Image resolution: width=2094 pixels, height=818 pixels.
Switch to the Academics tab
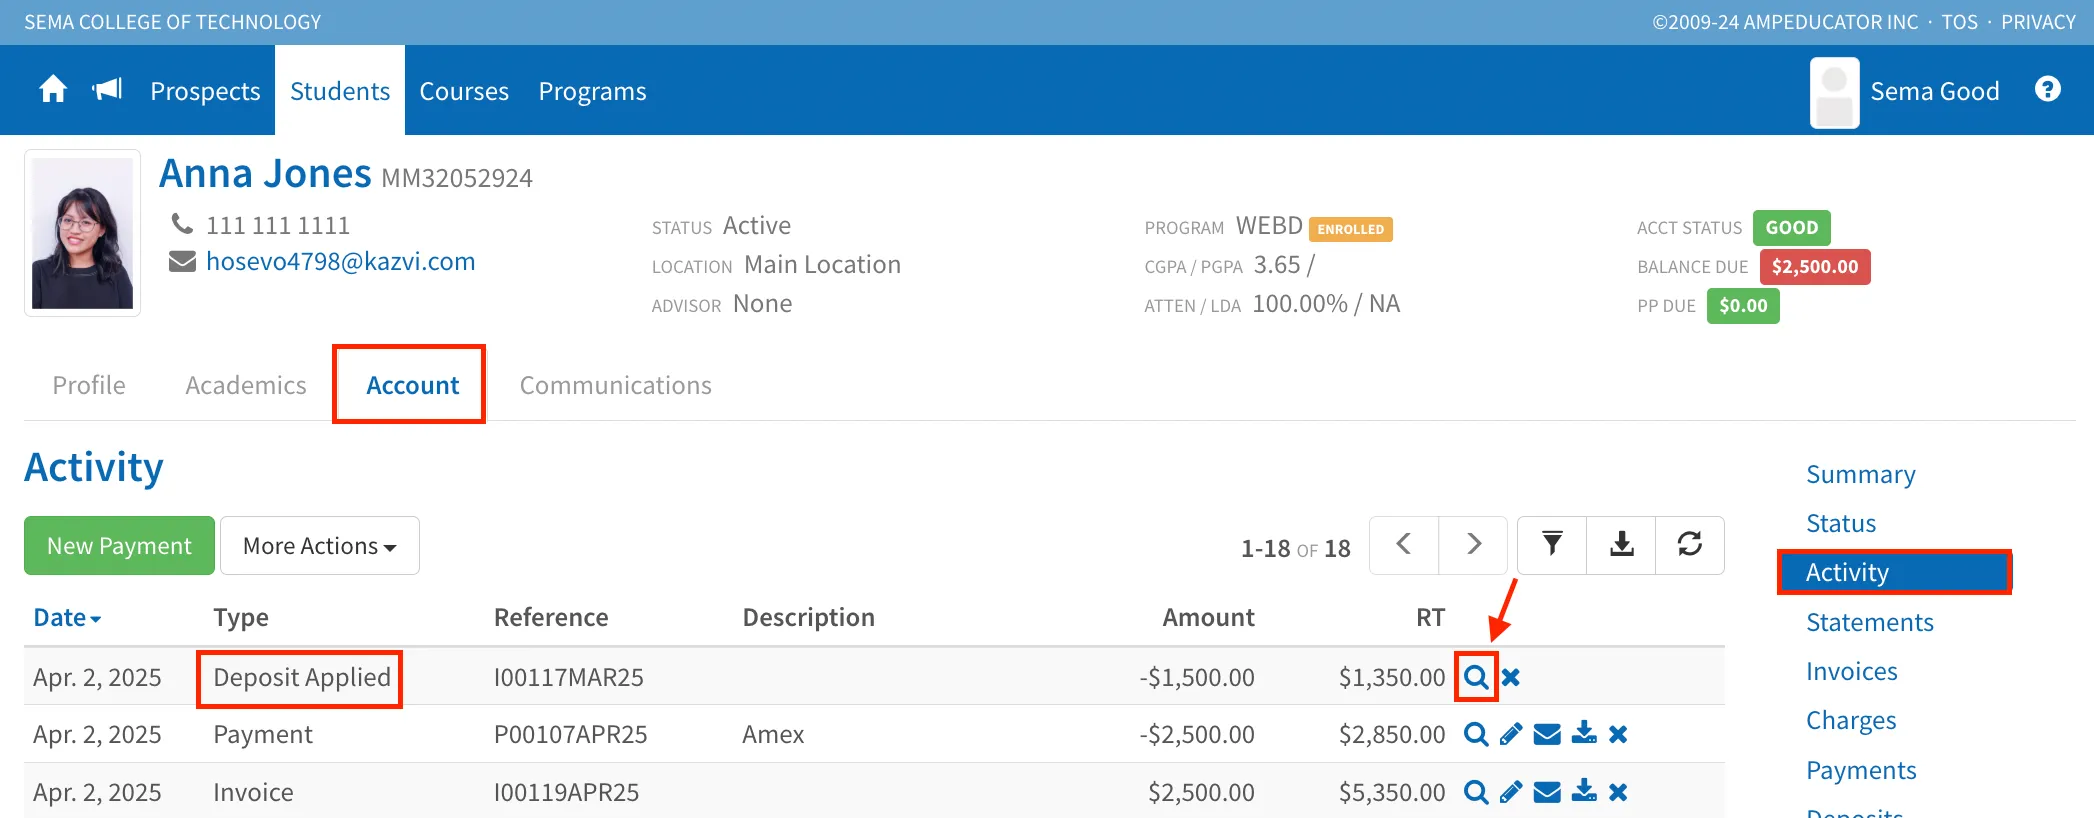point(246,385)
